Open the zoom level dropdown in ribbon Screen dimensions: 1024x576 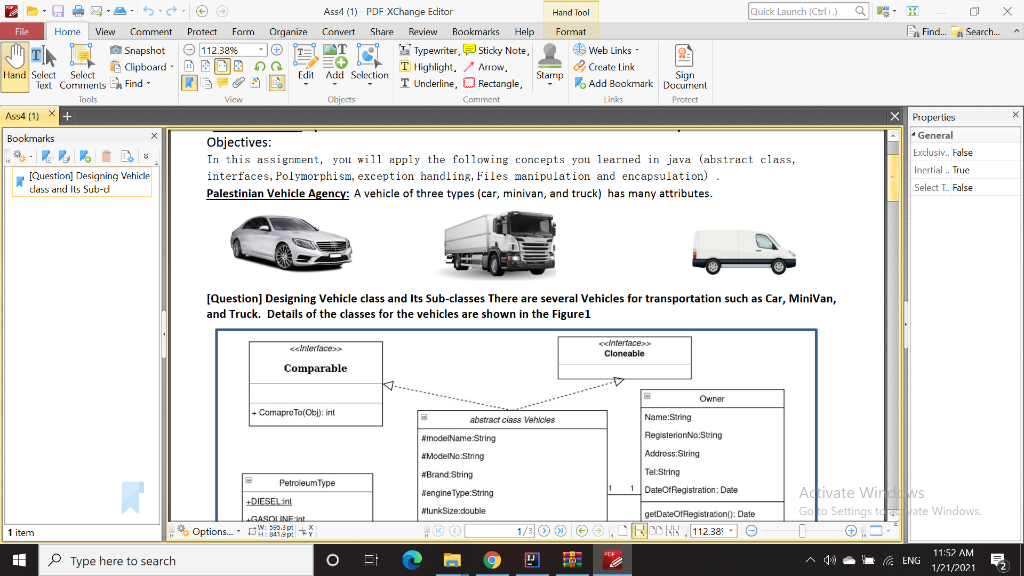263,50
